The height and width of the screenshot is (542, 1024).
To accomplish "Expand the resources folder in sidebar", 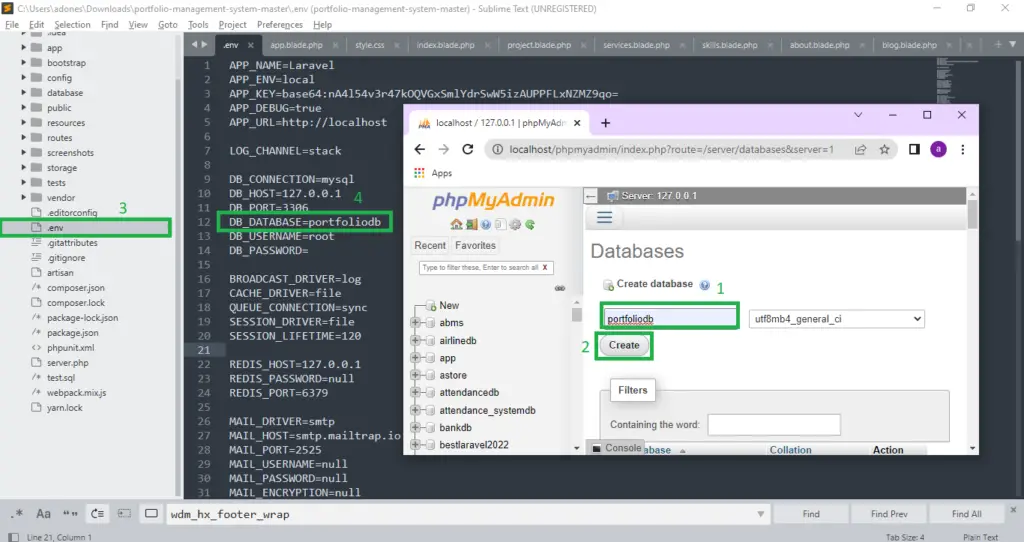I will point(24,122).
